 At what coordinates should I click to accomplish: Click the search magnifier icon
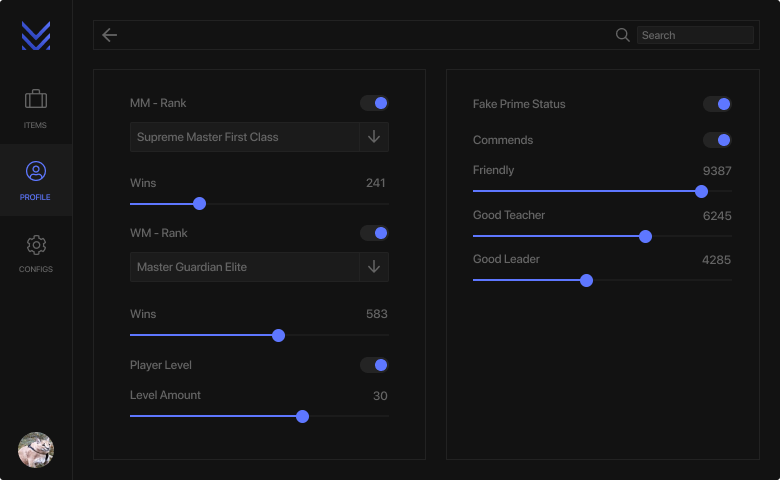[x=622, y=35]
